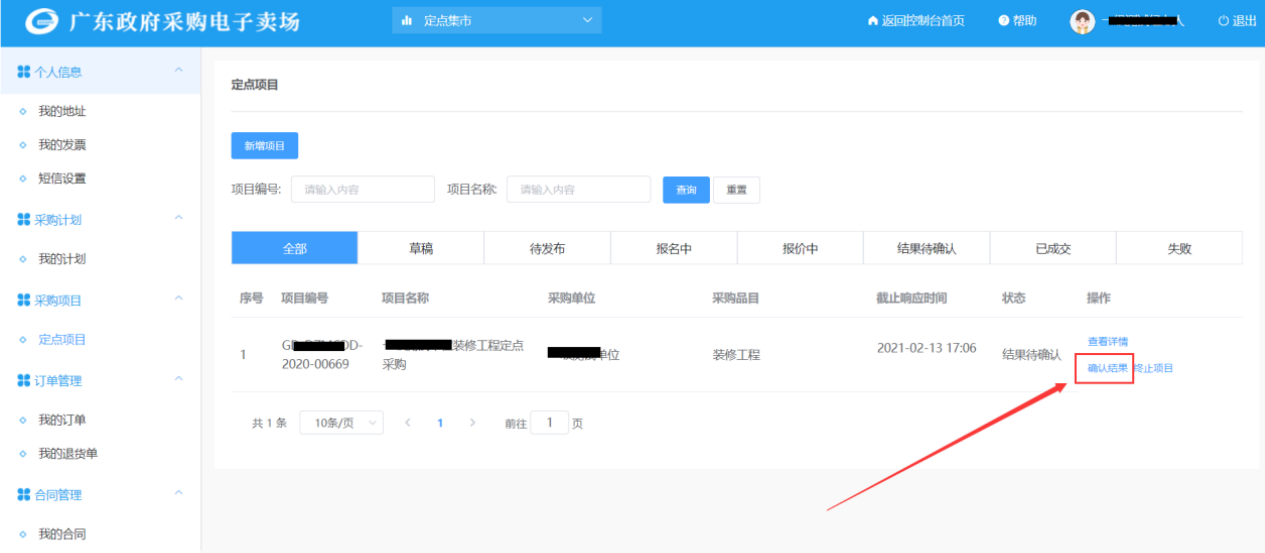Click the 新增项目 button
The width and height of the screenshot is (1265, 553).
pos(264,146)
